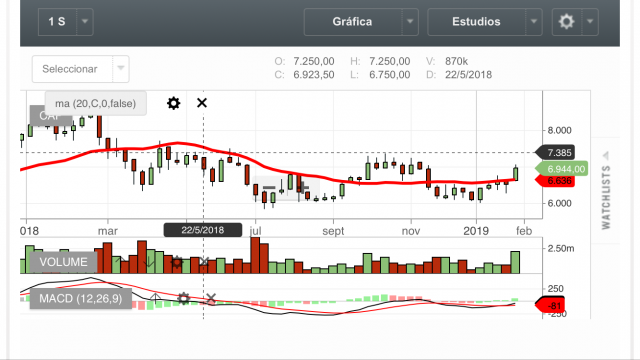Open VOLUME panel settings gear
This screenshot has height=360, width=640.
coord(177,262)
